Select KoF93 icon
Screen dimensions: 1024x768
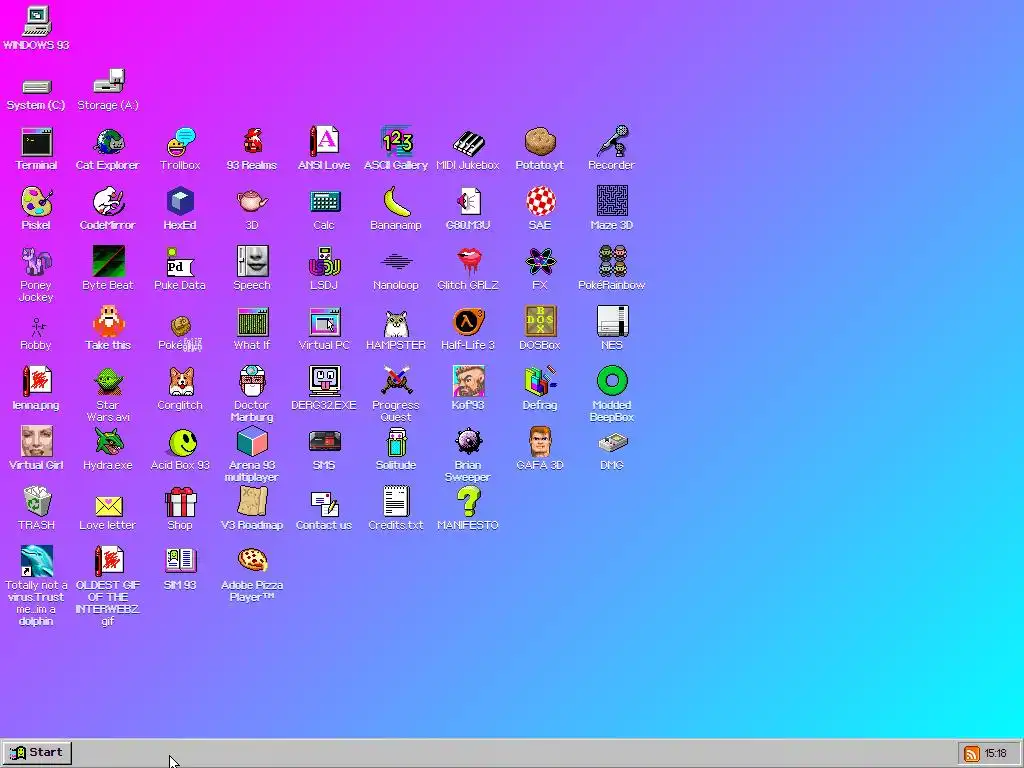pos(468,381)
